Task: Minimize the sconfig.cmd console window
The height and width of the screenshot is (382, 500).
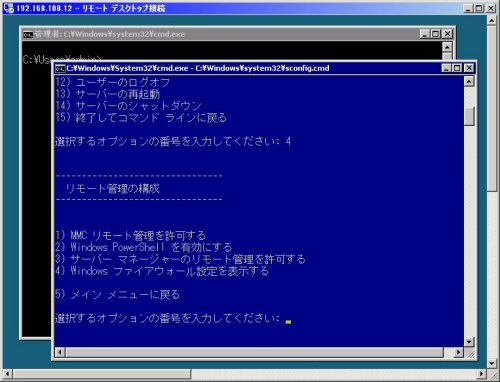Action: 446,68
